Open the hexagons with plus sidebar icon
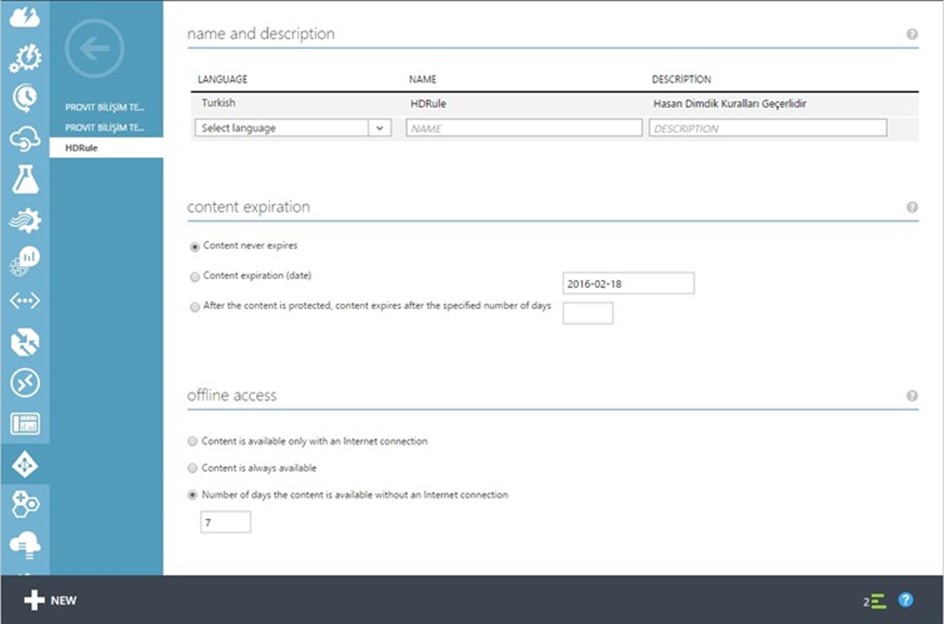 tap(25, 504)
